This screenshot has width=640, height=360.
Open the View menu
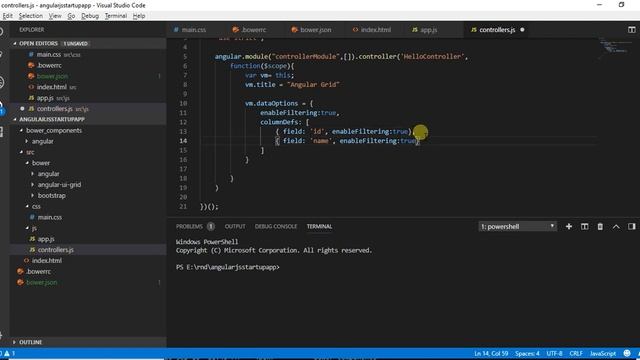click(x=55, y=16)
